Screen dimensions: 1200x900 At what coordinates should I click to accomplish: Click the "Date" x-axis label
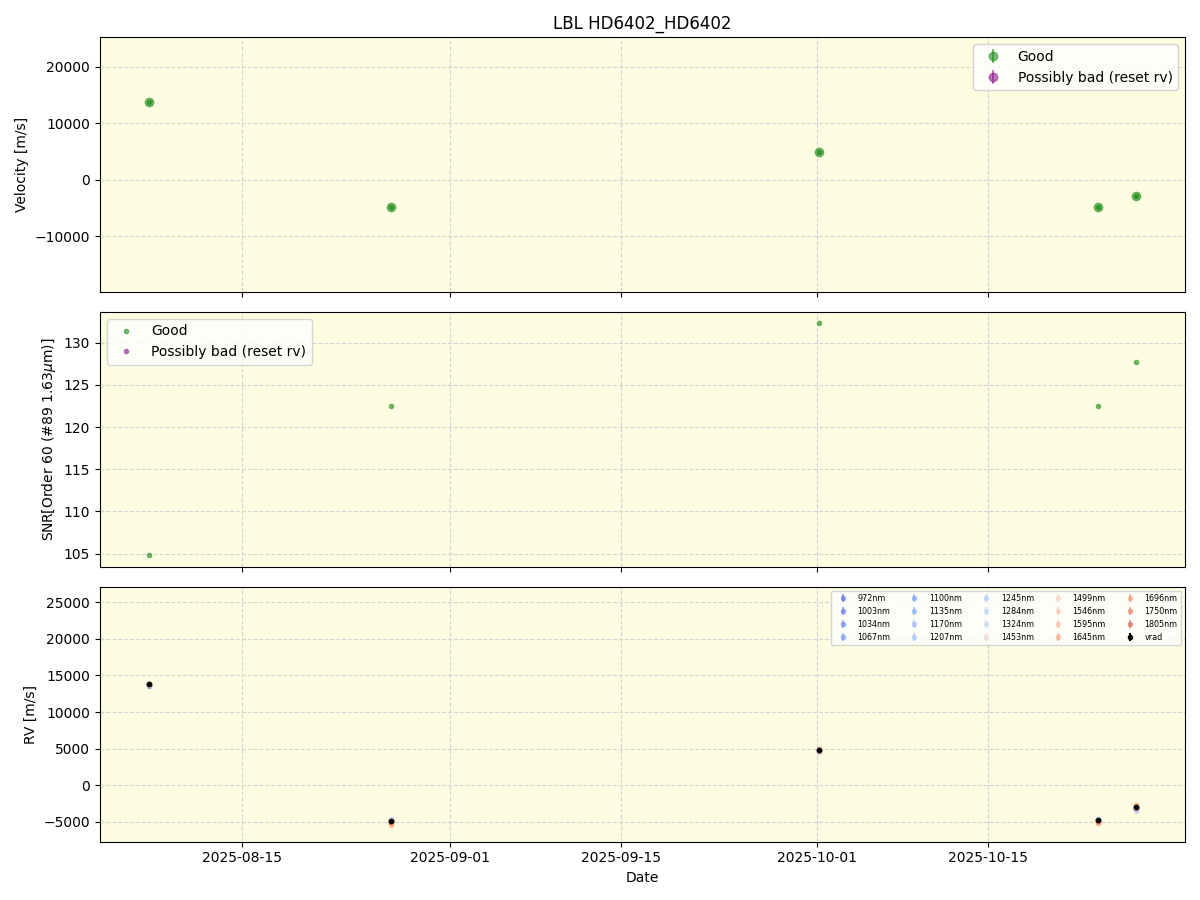pos(642,877)
